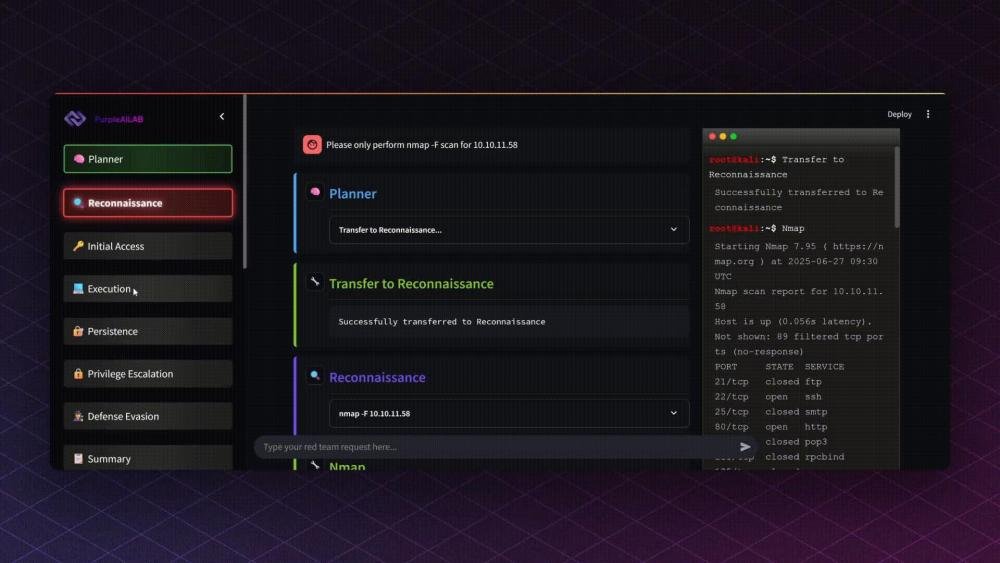Click the send arrow in chat input
The image size is (1000, 563).
[x=745, y=447]
